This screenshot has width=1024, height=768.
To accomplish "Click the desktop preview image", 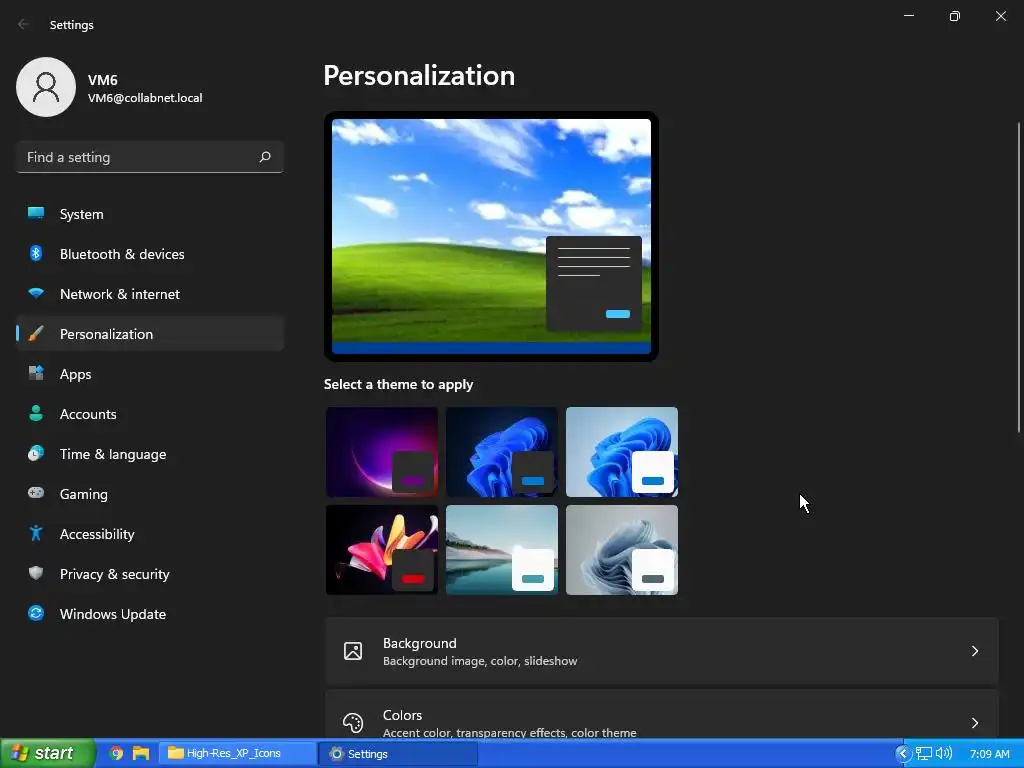I will point(491,236).
